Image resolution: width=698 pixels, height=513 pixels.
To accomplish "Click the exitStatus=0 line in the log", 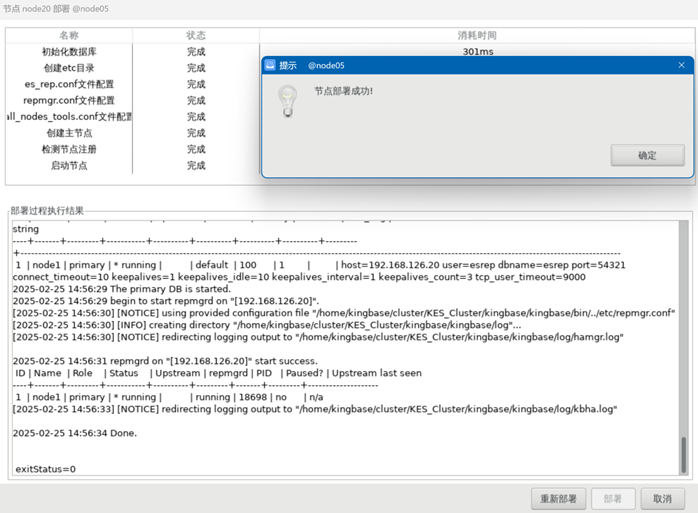I will (x=44, y=469).
